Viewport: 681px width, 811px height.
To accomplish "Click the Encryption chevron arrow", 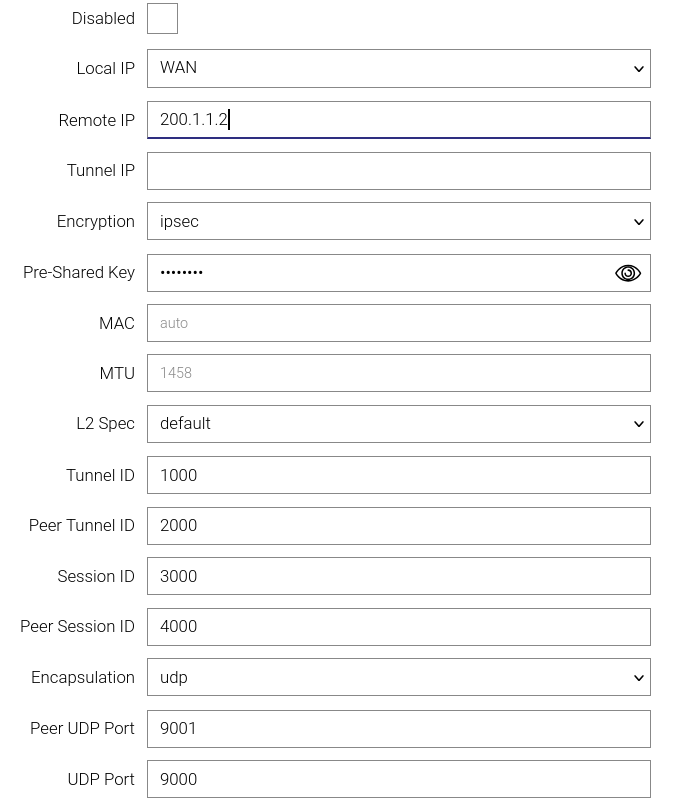I will click(639, 222).
